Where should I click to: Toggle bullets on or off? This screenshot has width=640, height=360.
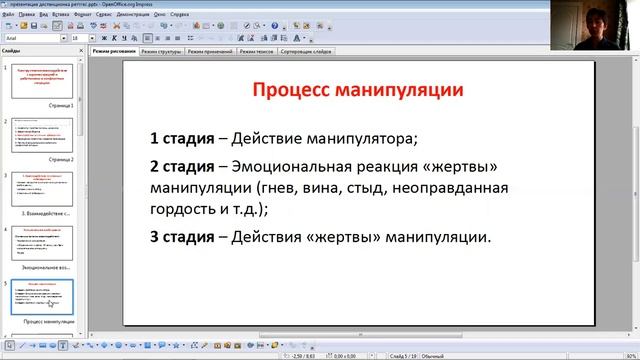tap(190, 38)
